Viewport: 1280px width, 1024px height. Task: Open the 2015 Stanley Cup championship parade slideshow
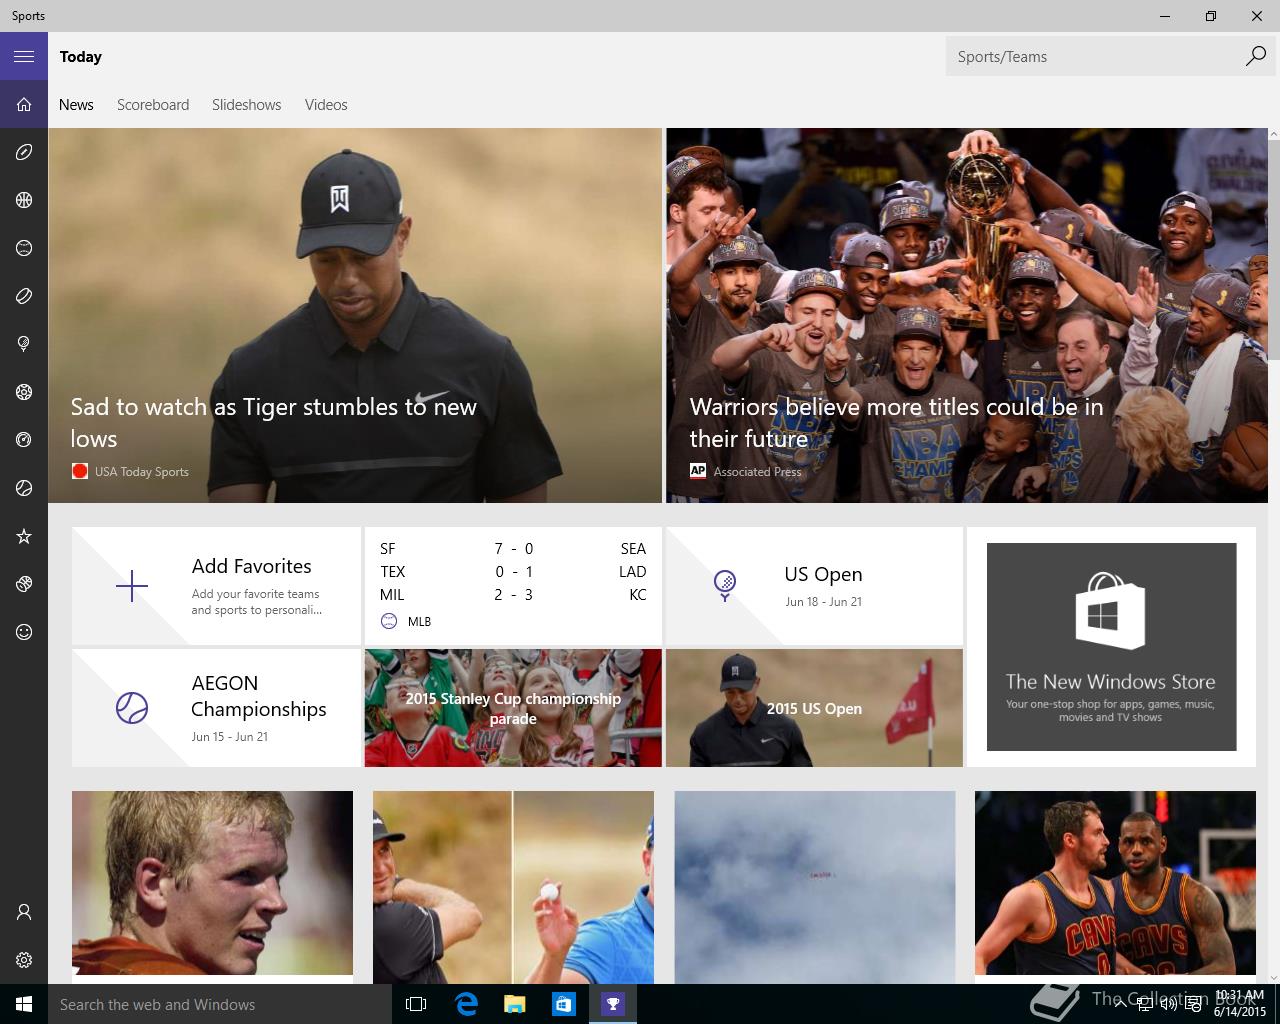point(513,708)
